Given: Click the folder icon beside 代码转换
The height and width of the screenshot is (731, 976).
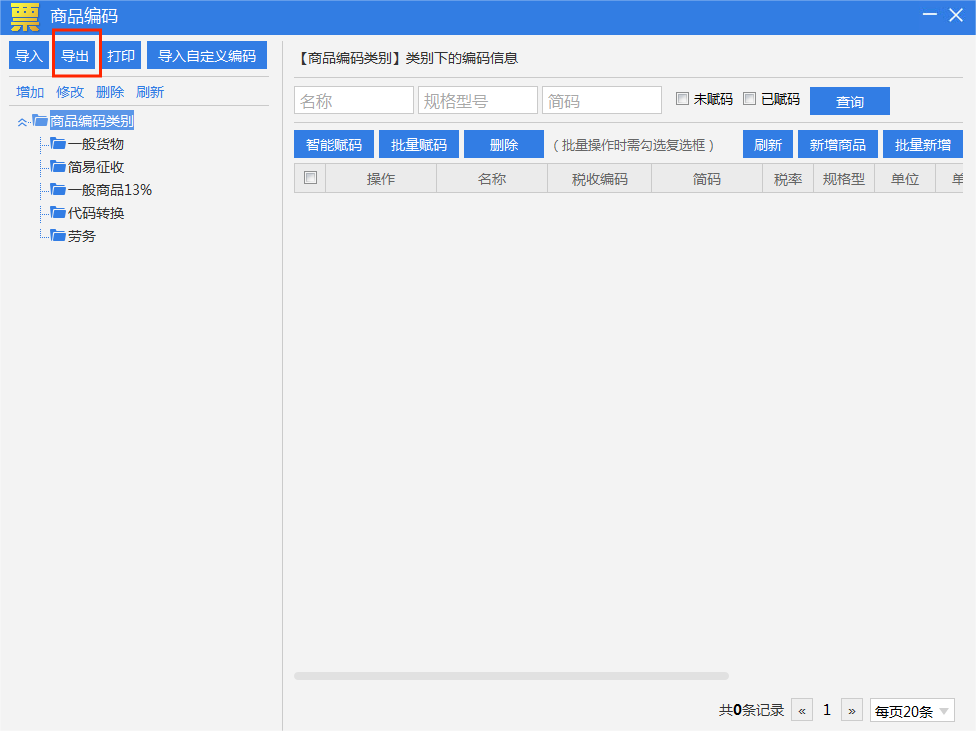Looking at the screenshot, I should coord(58,212).
